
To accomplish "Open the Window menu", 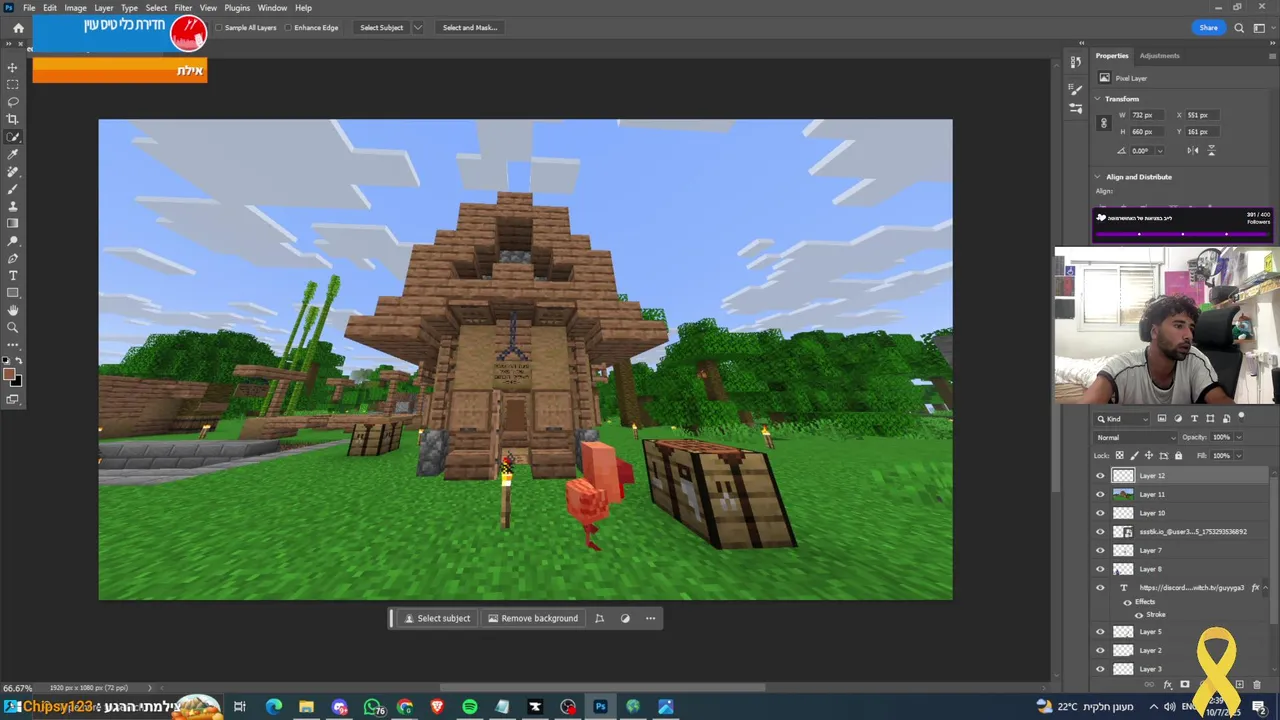I will (272, 8).
